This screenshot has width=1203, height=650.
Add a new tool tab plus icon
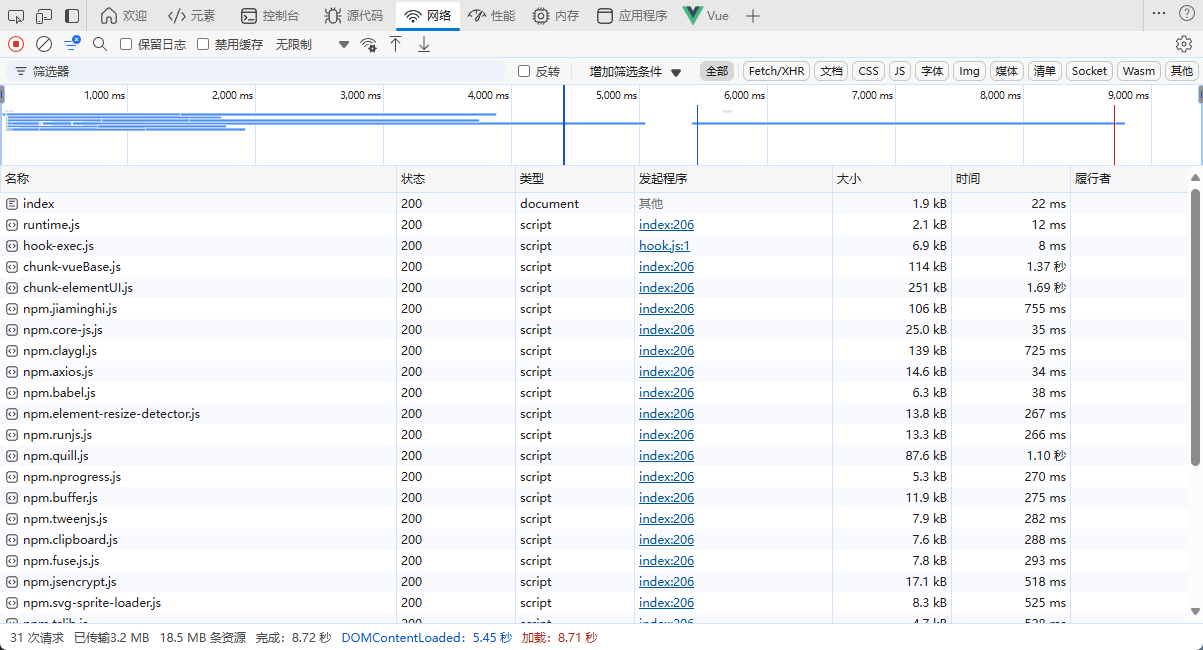click(x=753, y=16)
